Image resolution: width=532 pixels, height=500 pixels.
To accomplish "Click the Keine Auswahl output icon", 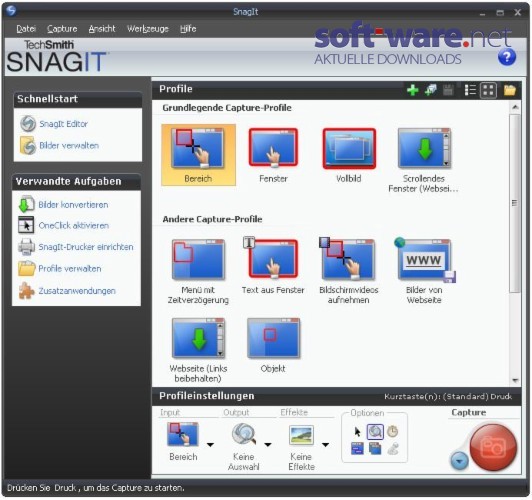I will coord(244,434).
